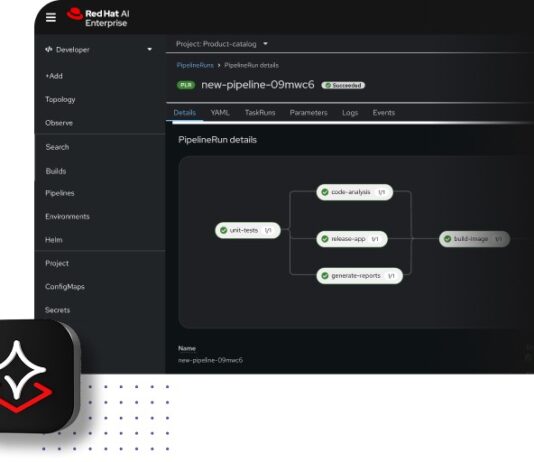This screenshot has width=534, height=462.
Task: Click the PLR resource badge
Action: pos(186,85)
